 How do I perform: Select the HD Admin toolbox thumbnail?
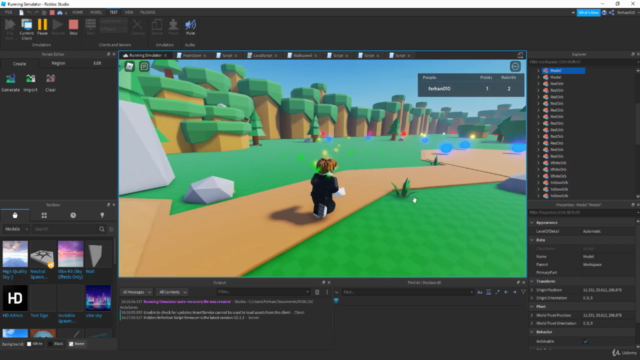point(15,298)
